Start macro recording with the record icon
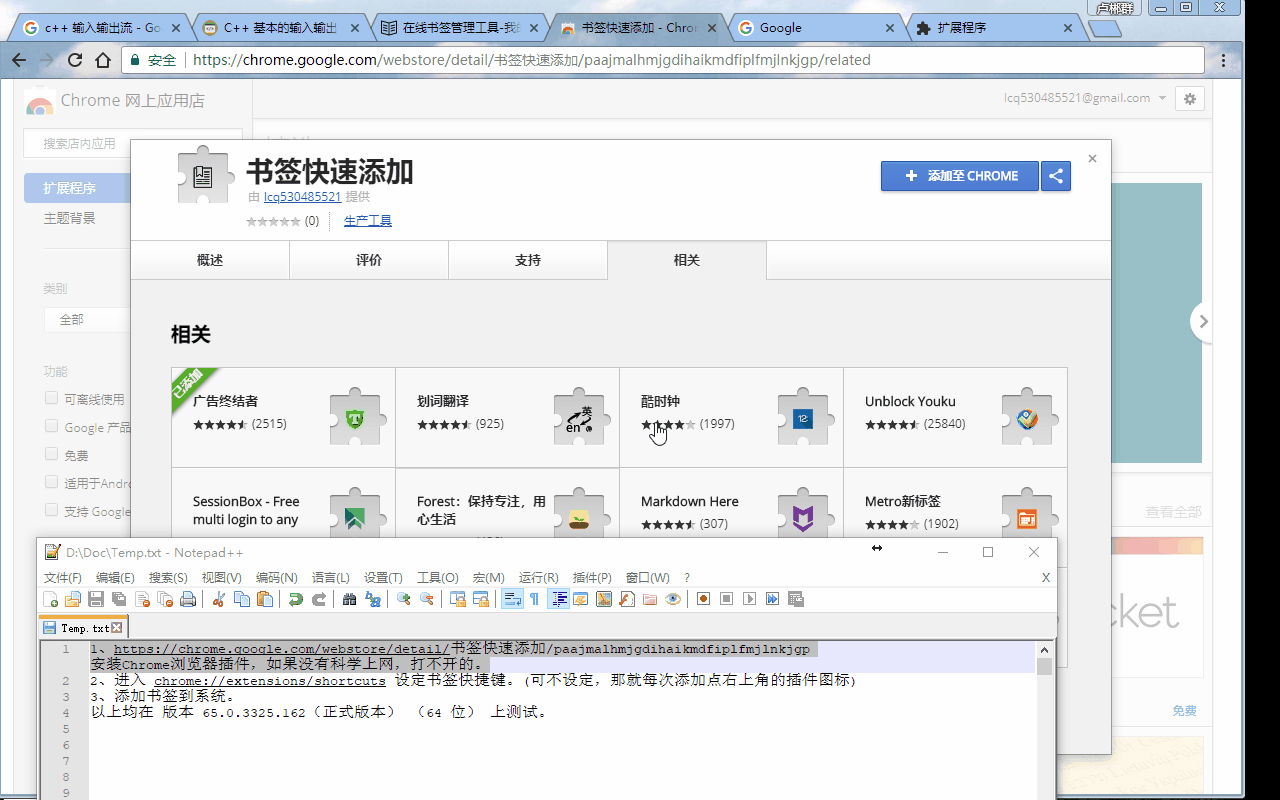Screen dimensions: 1280x800 pos(703,599)
